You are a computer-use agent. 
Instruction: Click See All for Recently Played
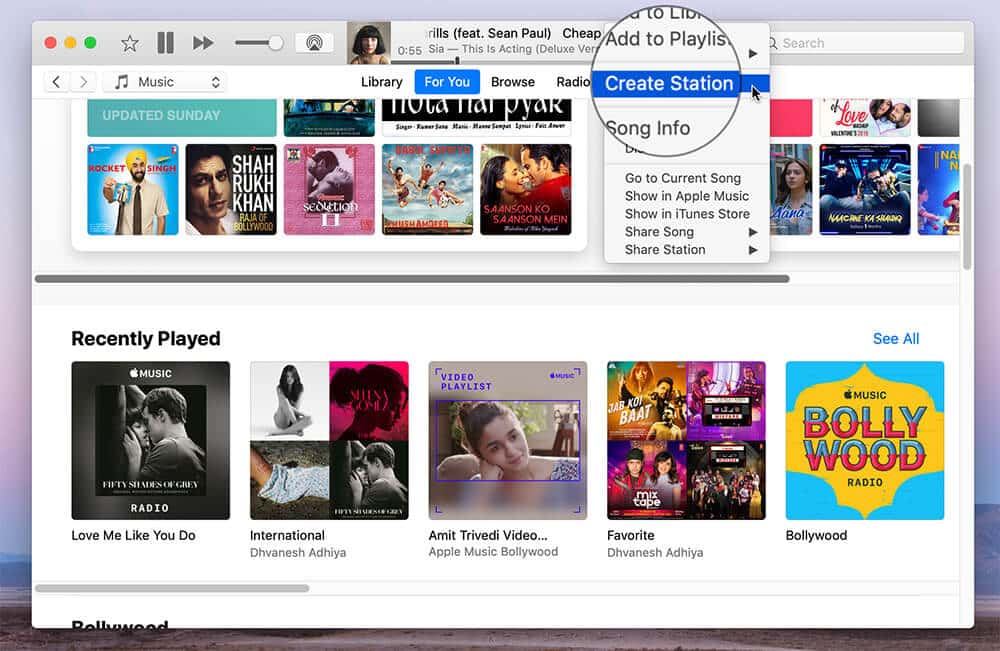click(x=895, y=339)
